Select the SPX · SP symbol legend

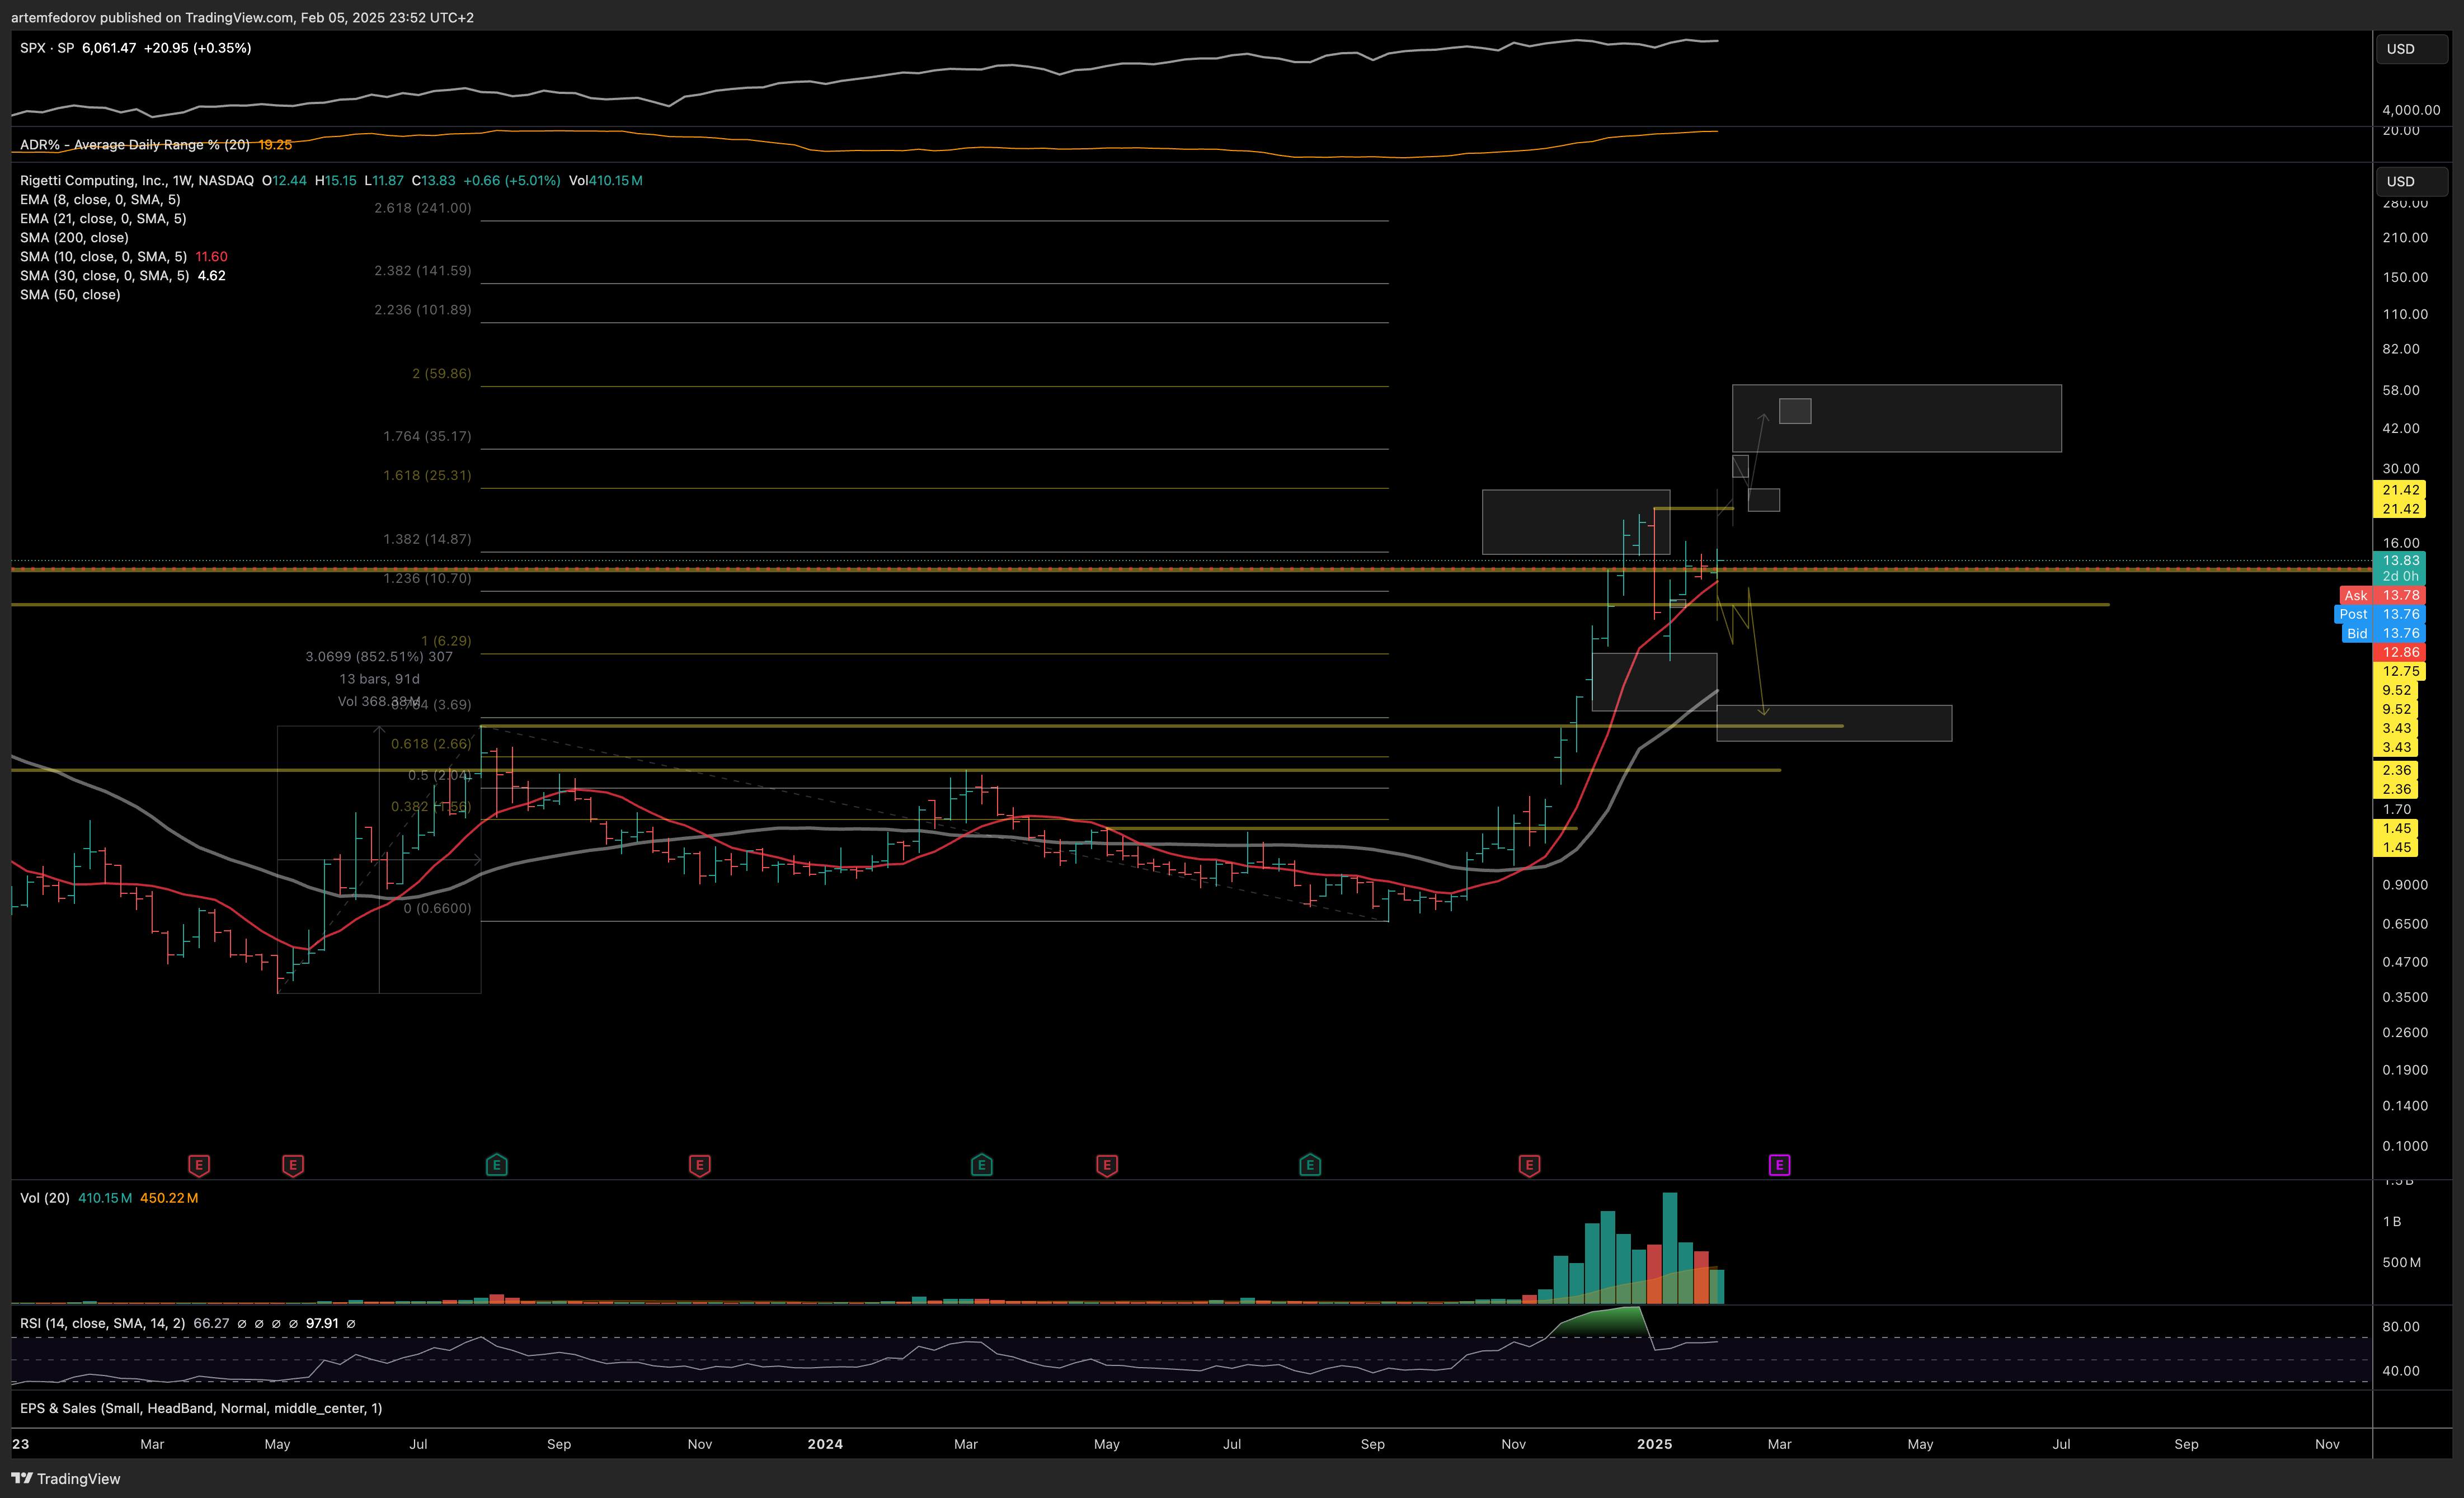pyautogui.click(x=47, y=48)
